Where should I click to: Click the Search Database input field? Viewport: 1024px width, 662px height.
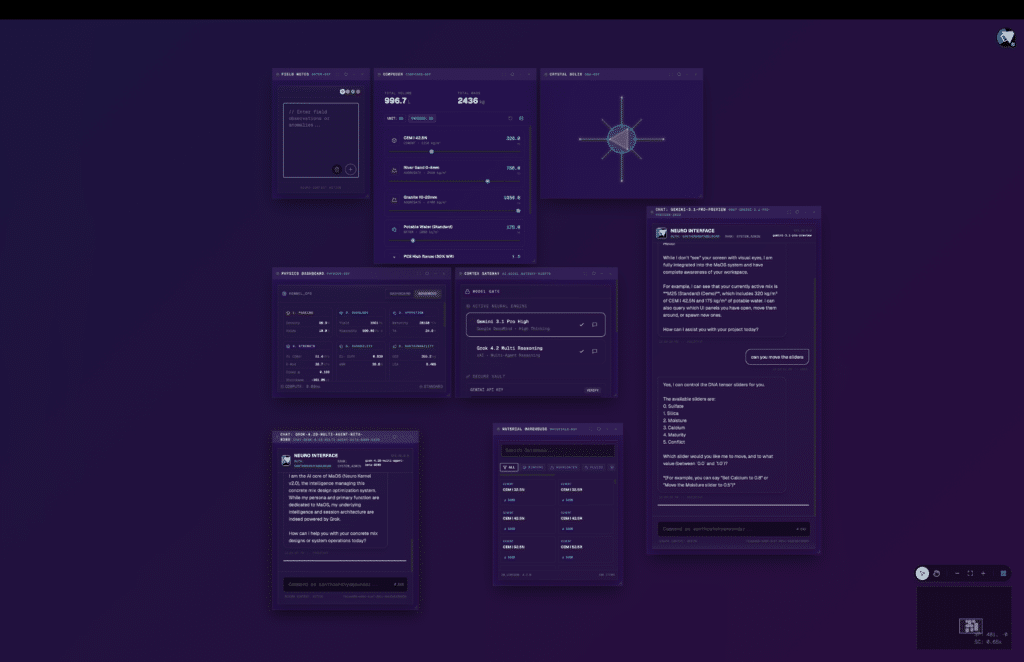click(x=558, y=450)
